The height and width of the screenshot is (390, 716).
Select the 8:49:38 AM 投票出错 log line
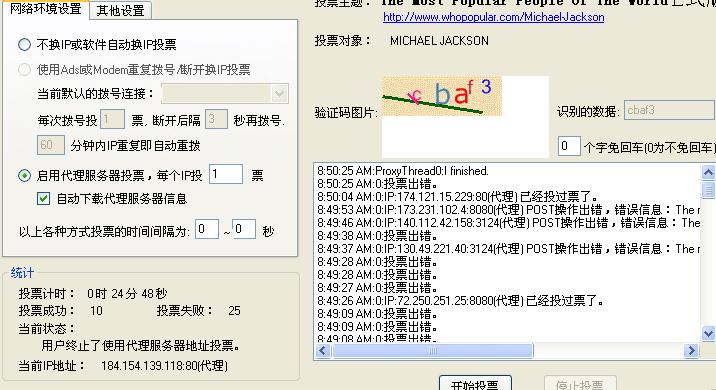pyautogui.click(x=377, y=236)
